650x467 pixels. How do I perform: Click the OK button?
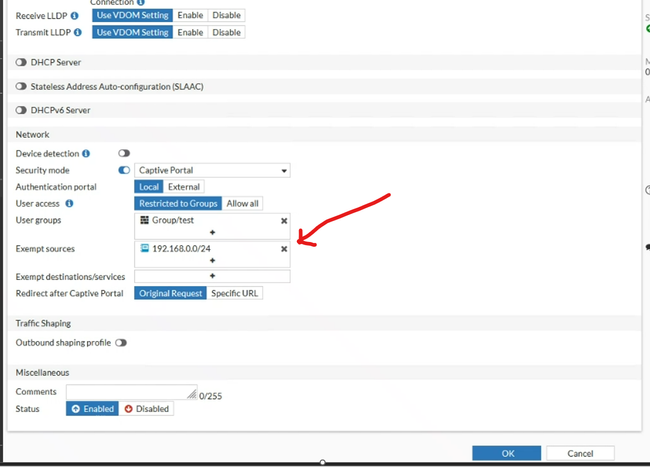point(507,453)
